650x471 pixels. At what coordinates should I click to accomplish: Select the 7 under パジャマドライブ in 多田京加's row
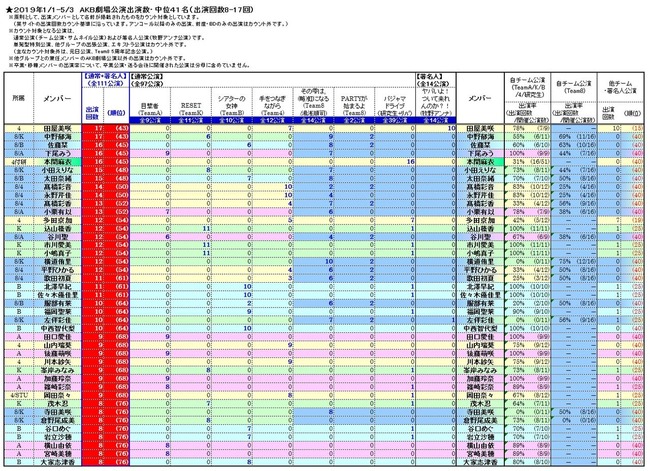tap(395, 220)
